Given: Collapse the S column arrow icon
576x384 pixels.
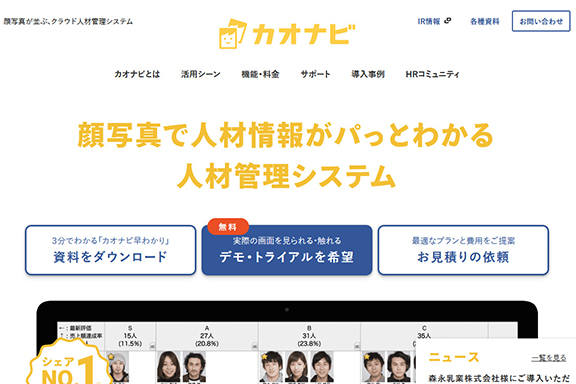Looking at the screenshot, I should point(152,346).
